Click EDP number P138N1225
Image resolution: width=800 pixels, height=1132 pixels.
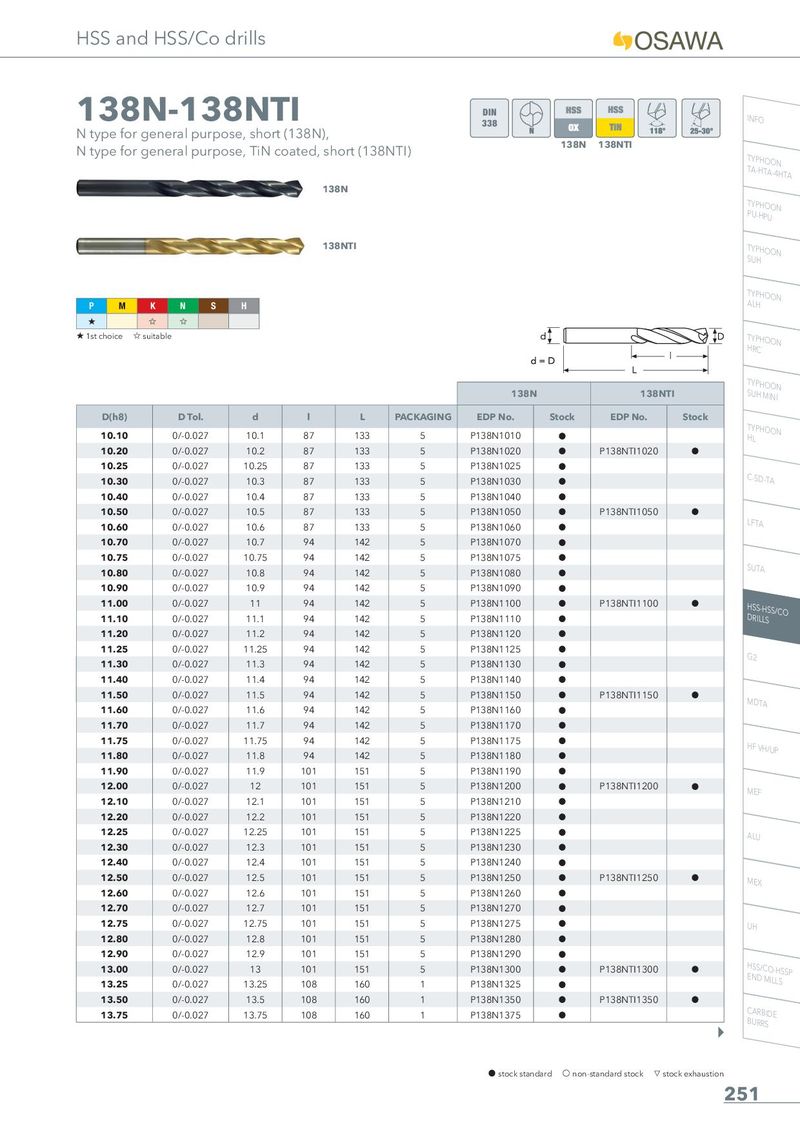coord(495,832)
